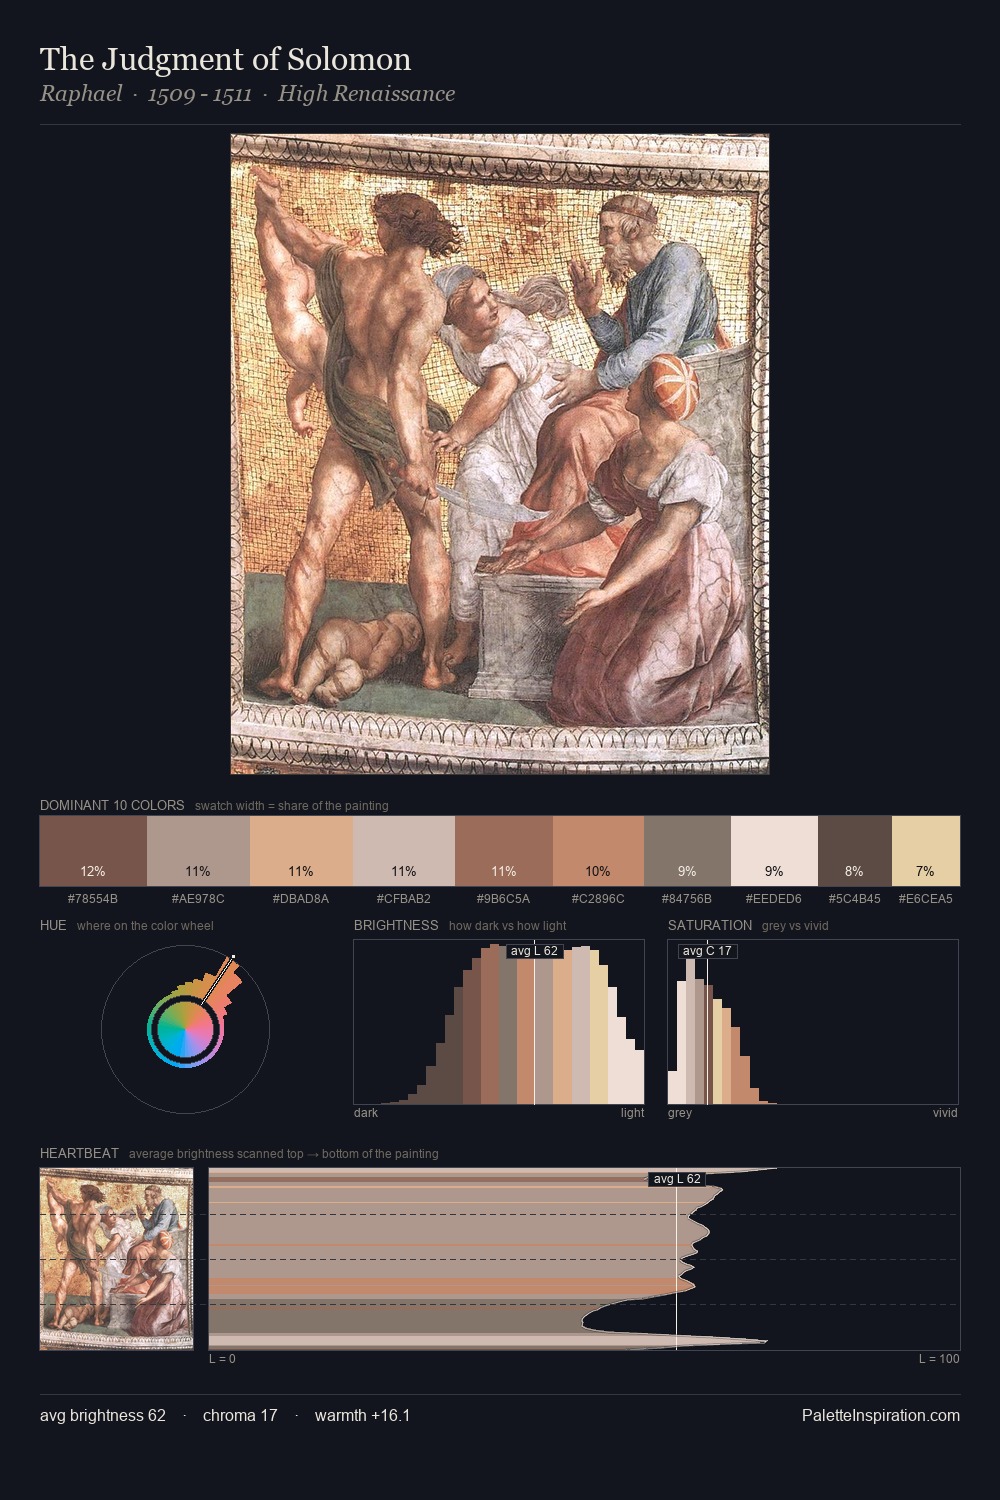
Task: Click the HEARTBEAT section heading
Action: pyautogui.click(x=79, y=1153)
